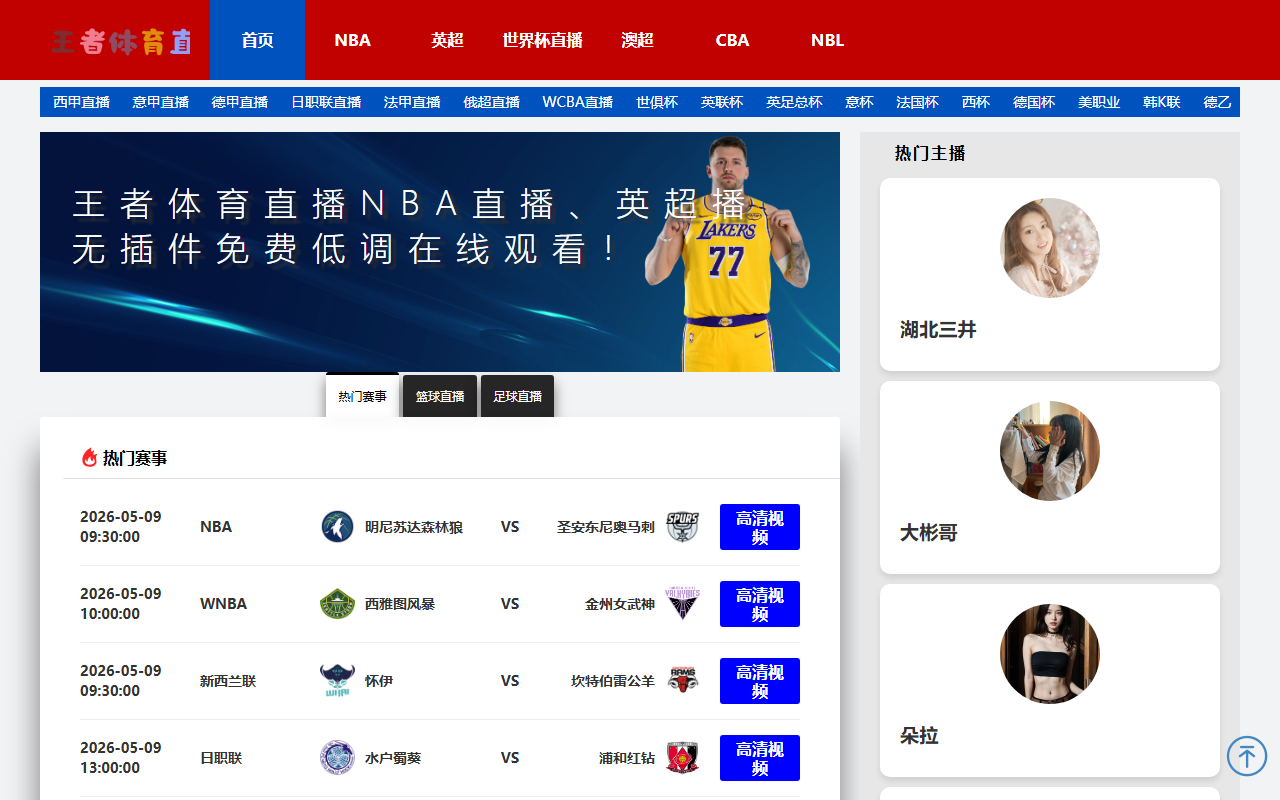Open the WCBA直播 link
The image size is (1280, 800).
pos(578,102)
